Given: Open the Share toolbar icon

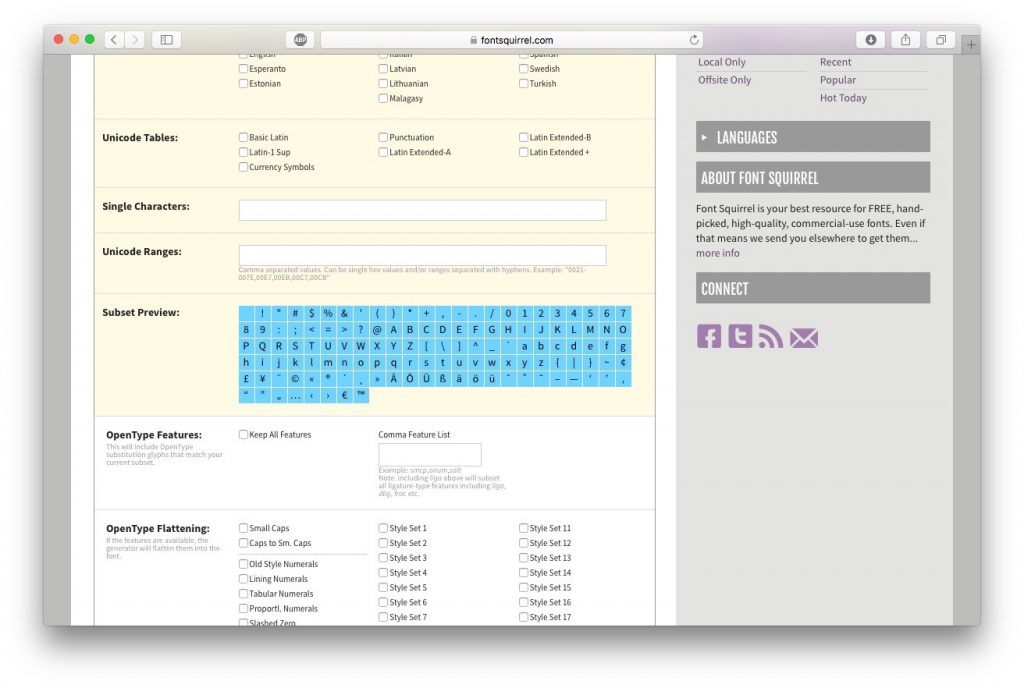Looking at the screenshot, I should coord(905,40).
